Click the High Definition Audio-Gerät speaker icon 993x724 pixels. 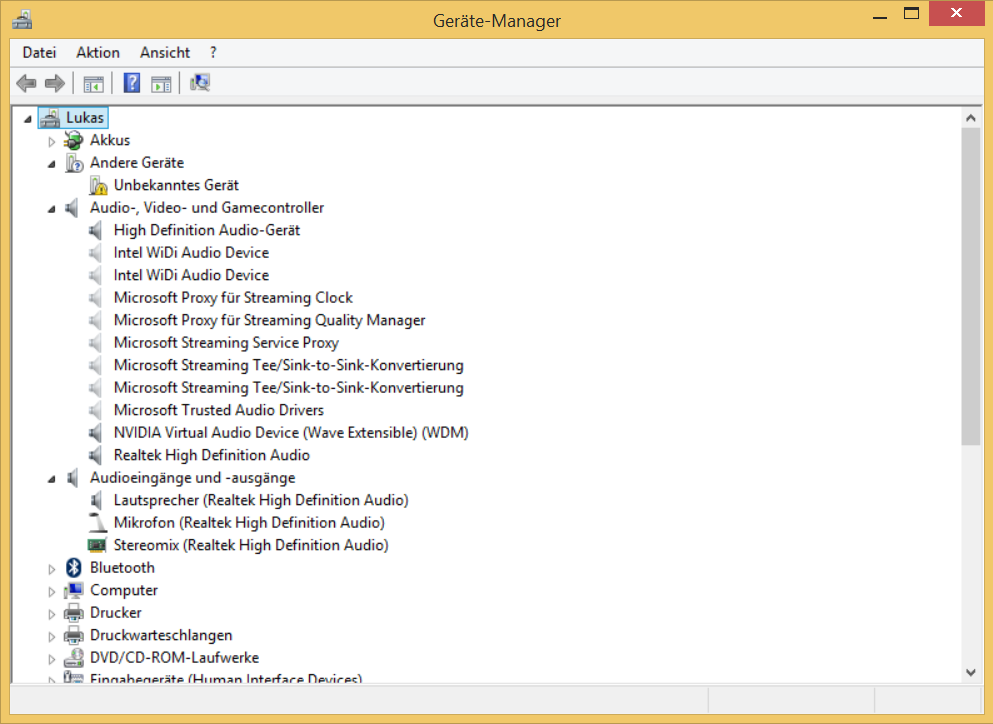coord(96,231)
